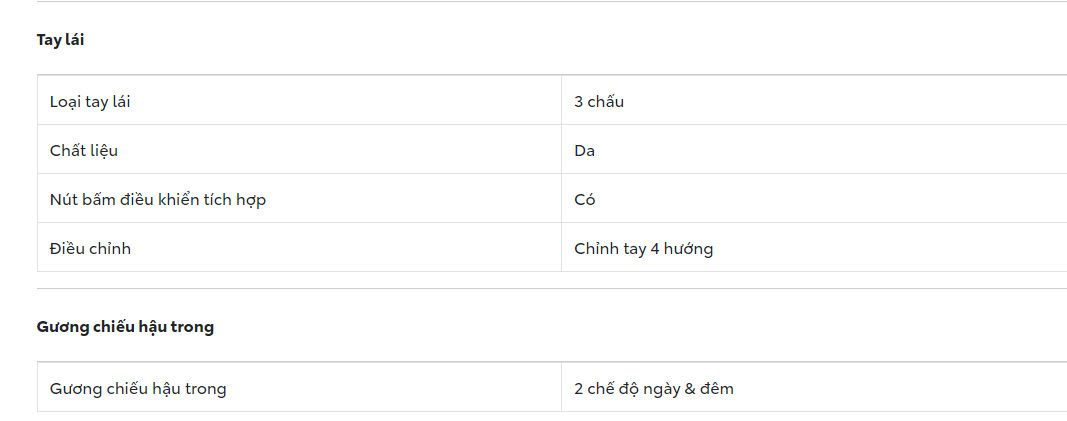Select 'Gương chiếu hậu trong' table row label
This screenshot has width=1067, height=421.
point(138,388)
